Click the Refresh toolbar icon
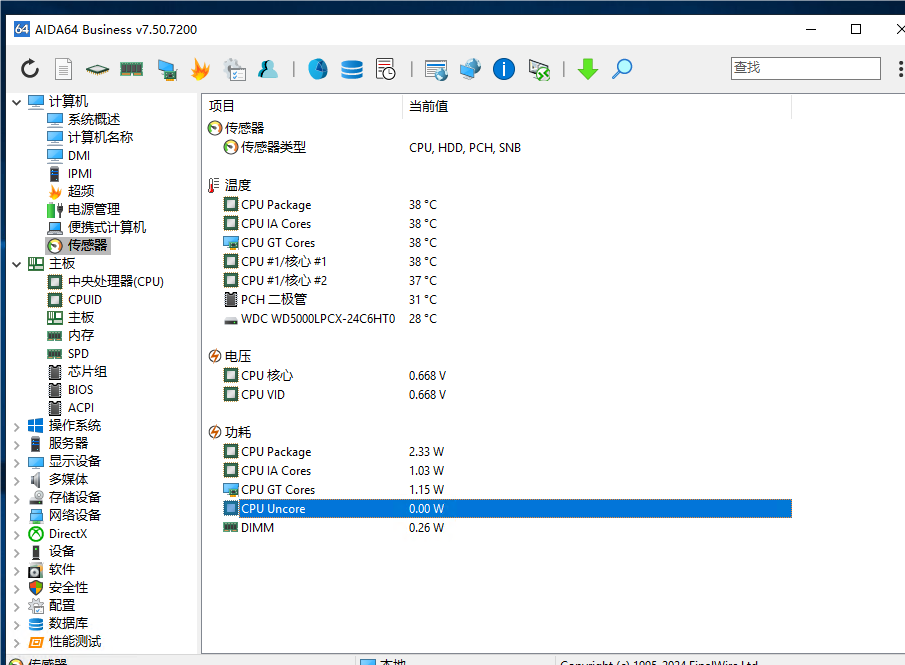This screenshot has height=665, width=905. 30,69
